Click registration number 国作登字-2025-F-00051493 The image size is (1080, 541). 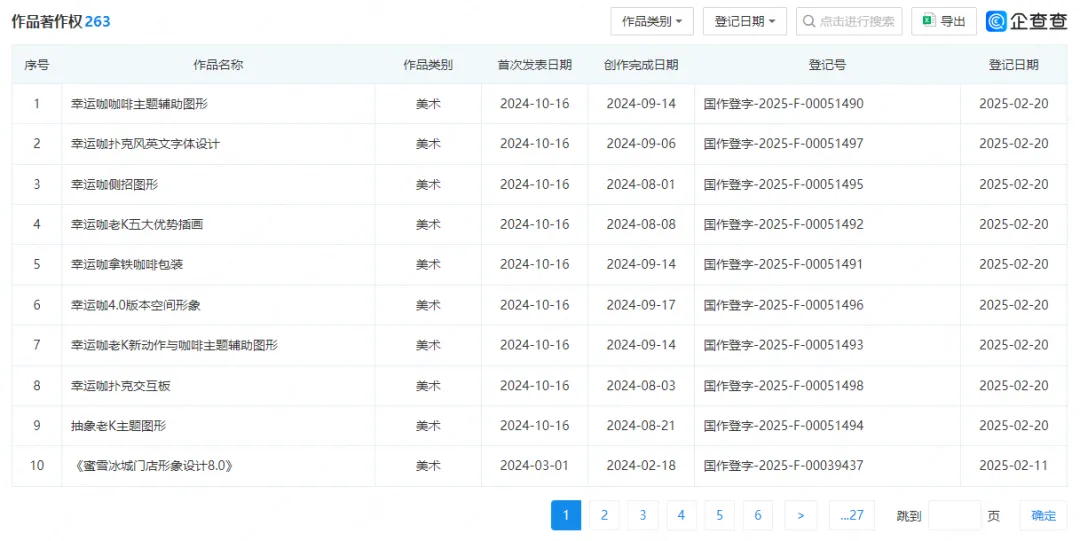[783, 345]
